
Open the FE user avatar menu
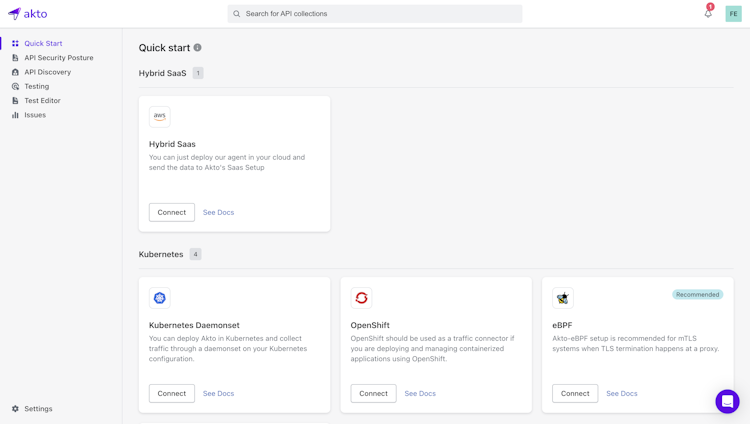(x=733, y=14)
